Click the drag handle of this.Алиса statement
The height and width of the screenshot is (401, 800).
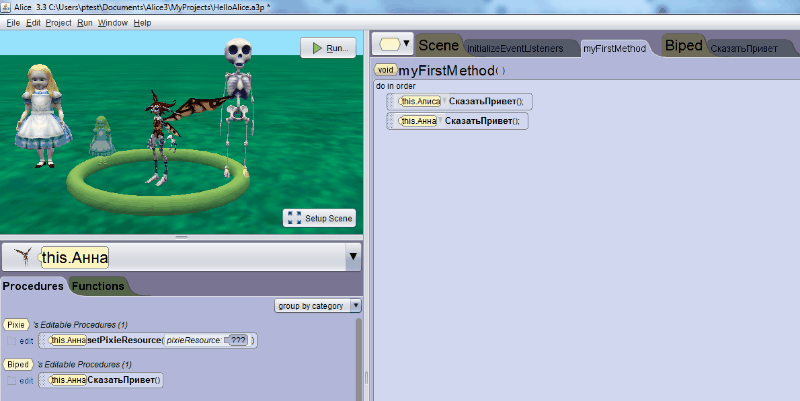click(x=391, y=102)
